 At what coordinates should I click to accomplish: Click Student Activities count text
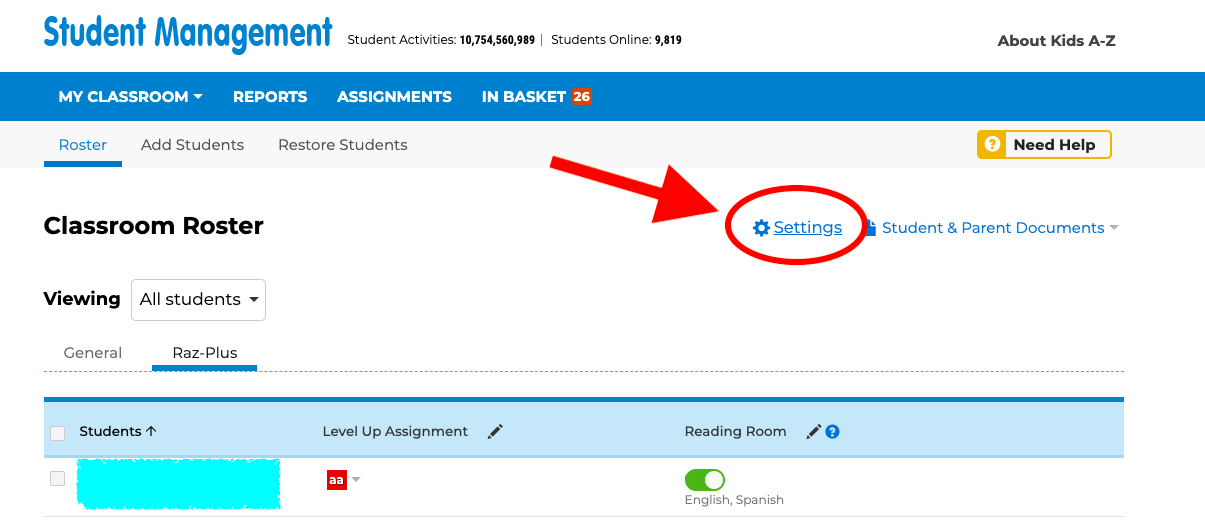coord(441,40)
